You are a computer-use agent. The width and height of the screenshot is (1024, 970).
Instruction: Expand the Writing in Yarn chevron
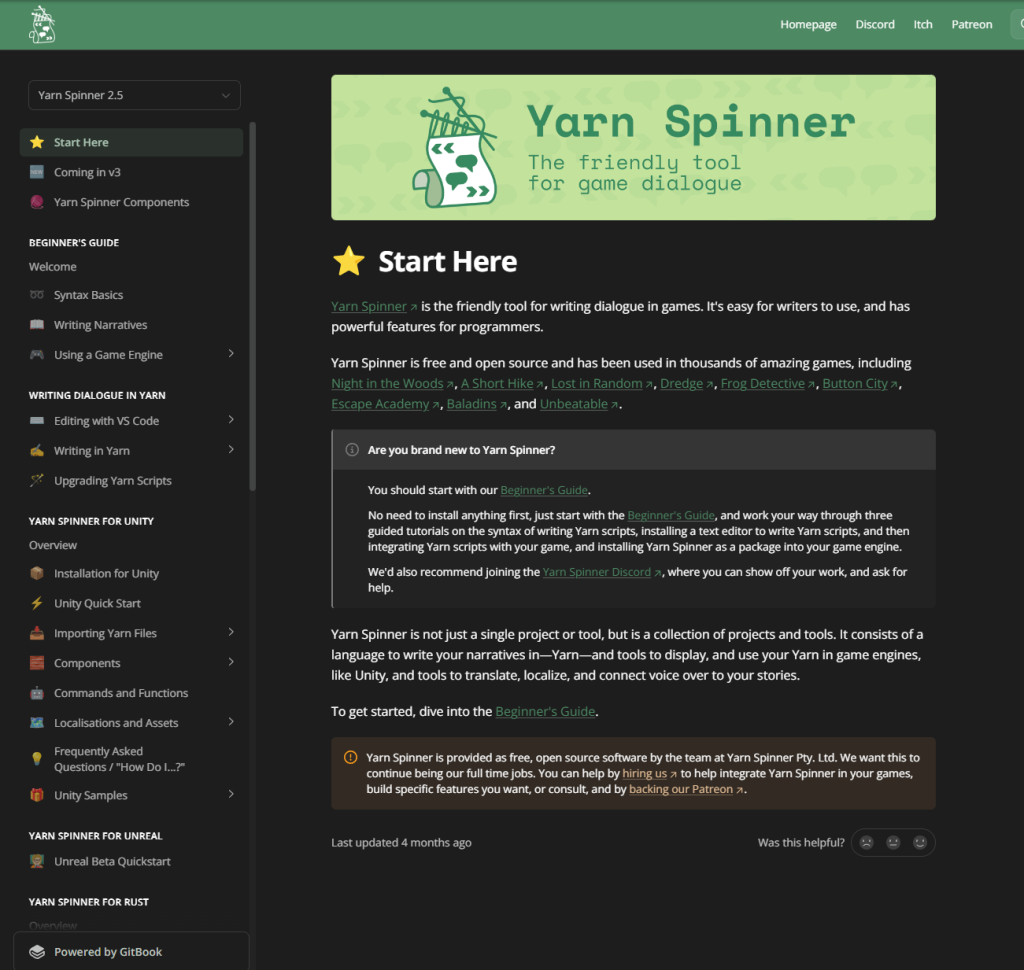(x=231, y=450)
